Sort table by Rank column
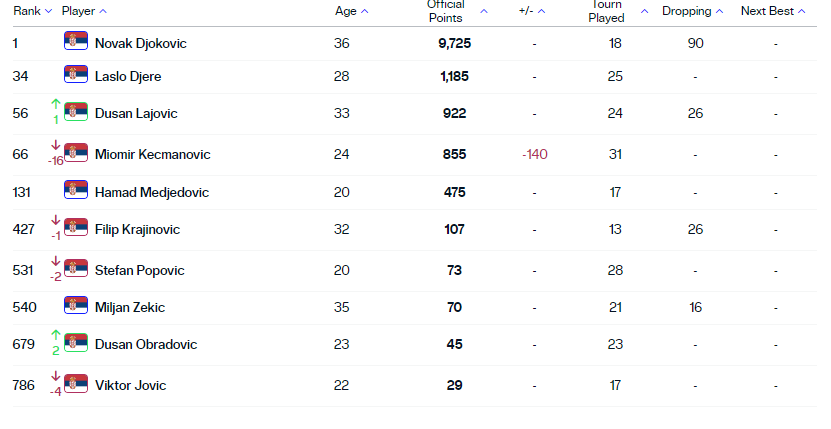Image resolution: width=831 pixels, height=429 pixels. 32,11
